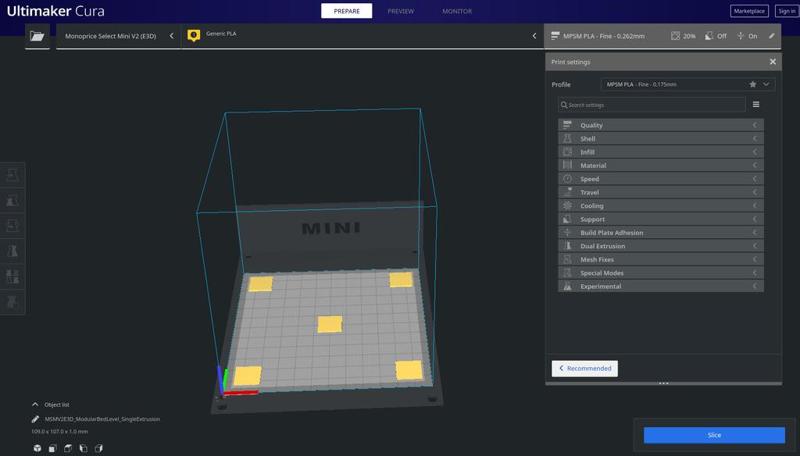Click the adhesion On icon

pyautogui.click(x=740, y=36)
